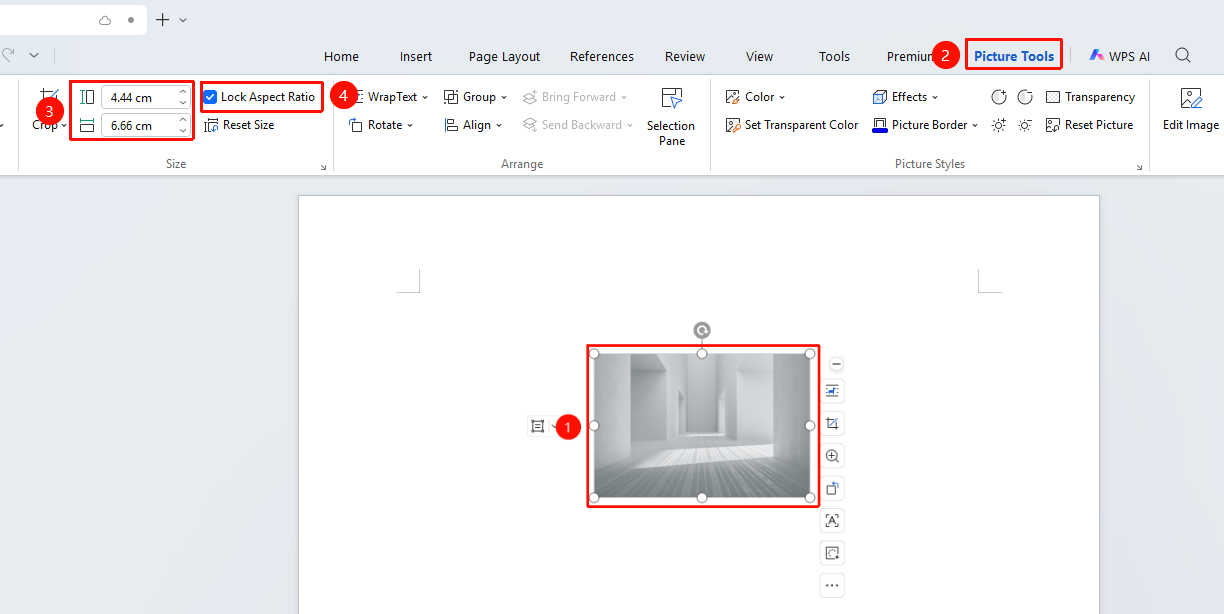Open the Picture Border dropdown arrow

(975, 125)
